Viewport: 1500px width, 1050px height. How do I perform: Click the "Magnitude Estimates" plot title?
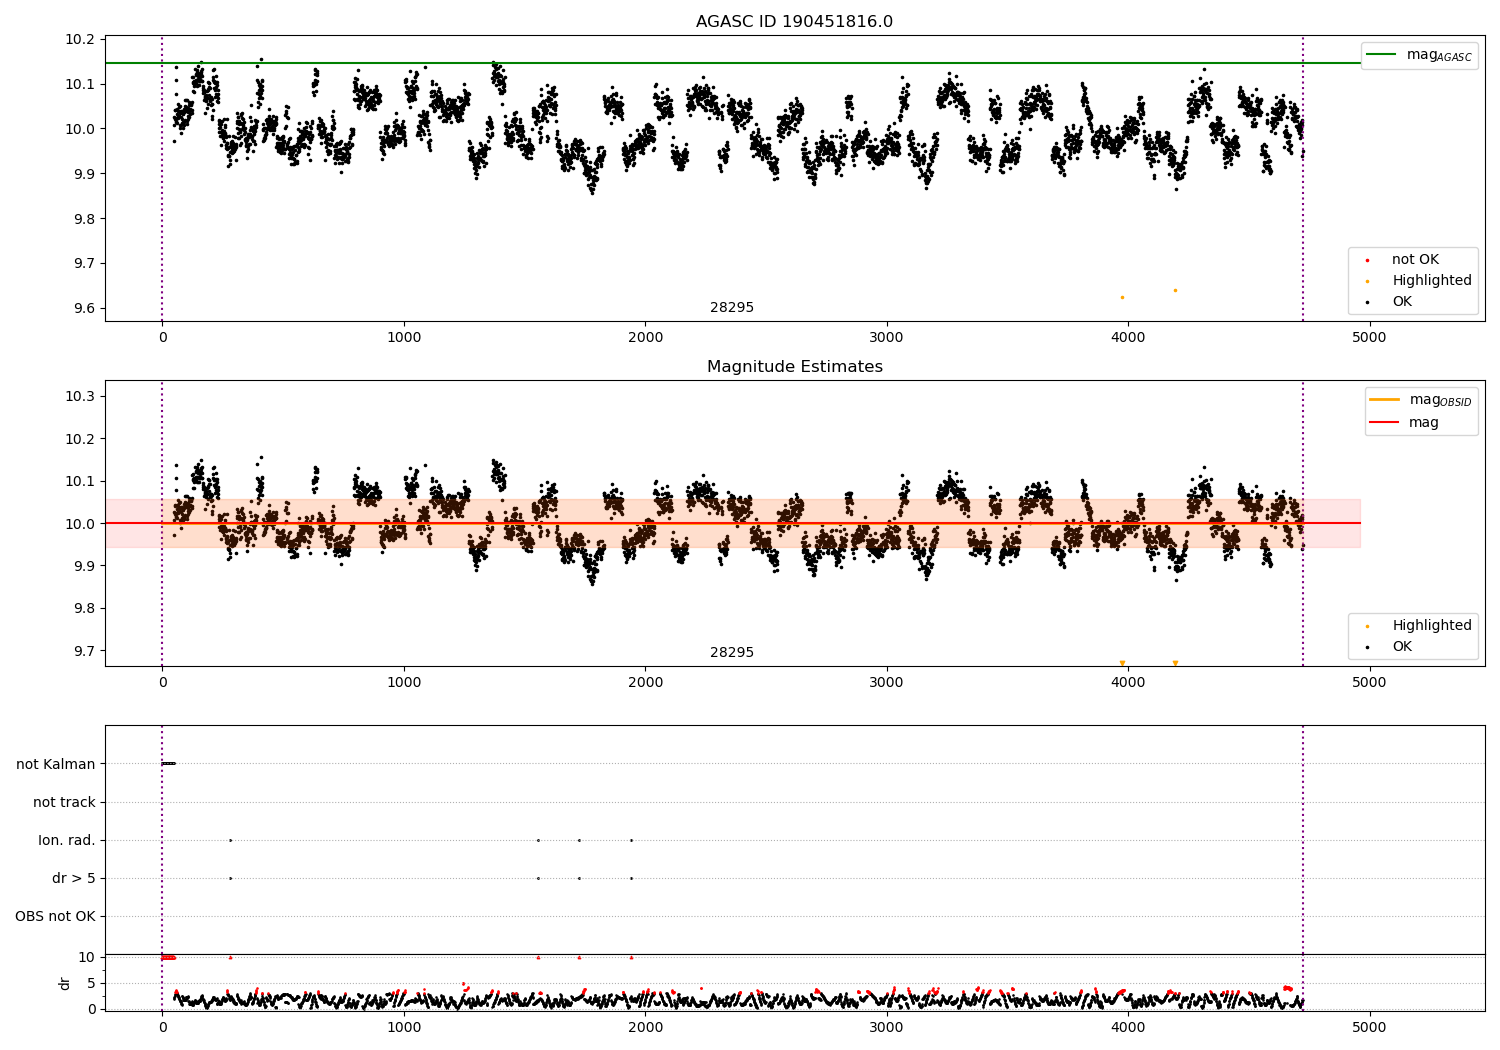pos(794,367)
